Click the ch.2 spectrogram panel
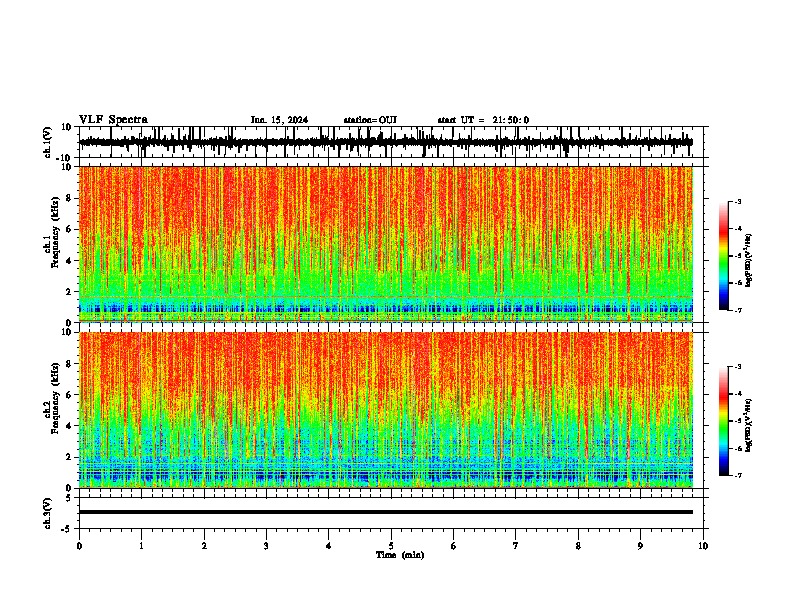The image size is (792, 612). (x=386, y=410)
